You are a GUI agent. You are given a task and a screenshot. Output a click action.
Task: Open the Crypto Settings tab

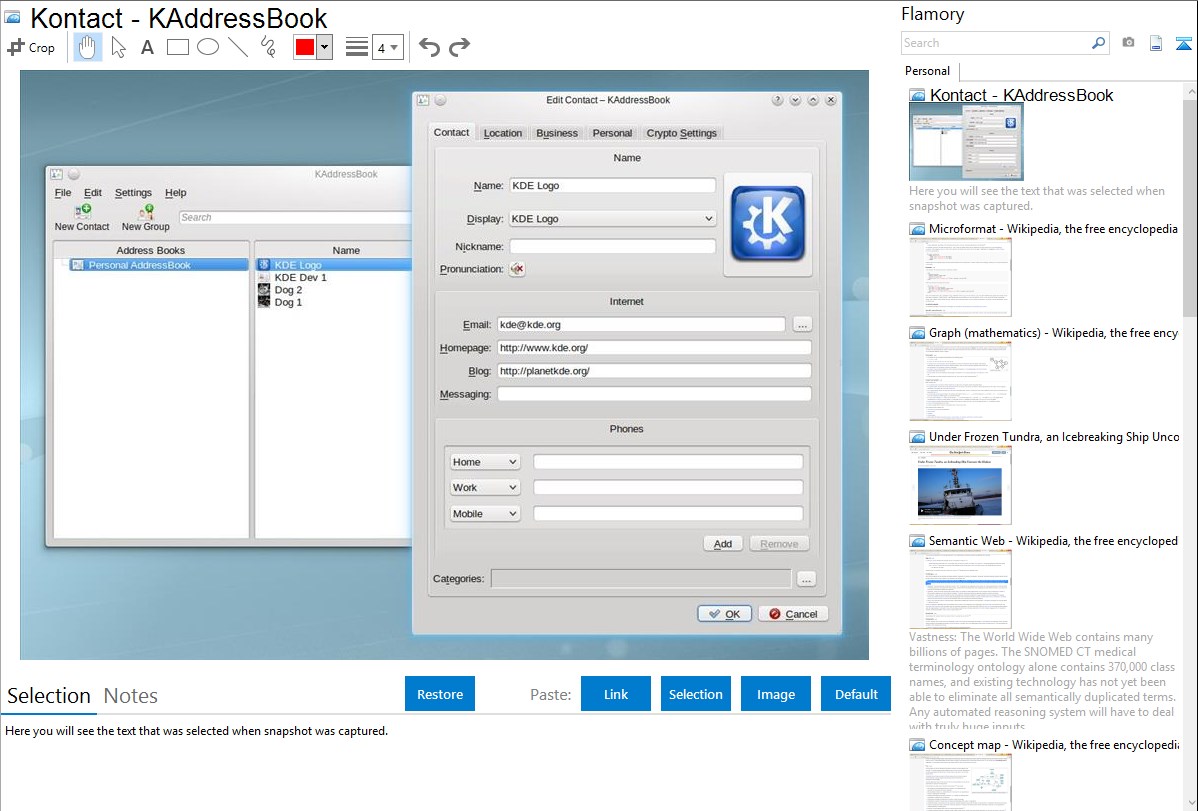point(682,133)
